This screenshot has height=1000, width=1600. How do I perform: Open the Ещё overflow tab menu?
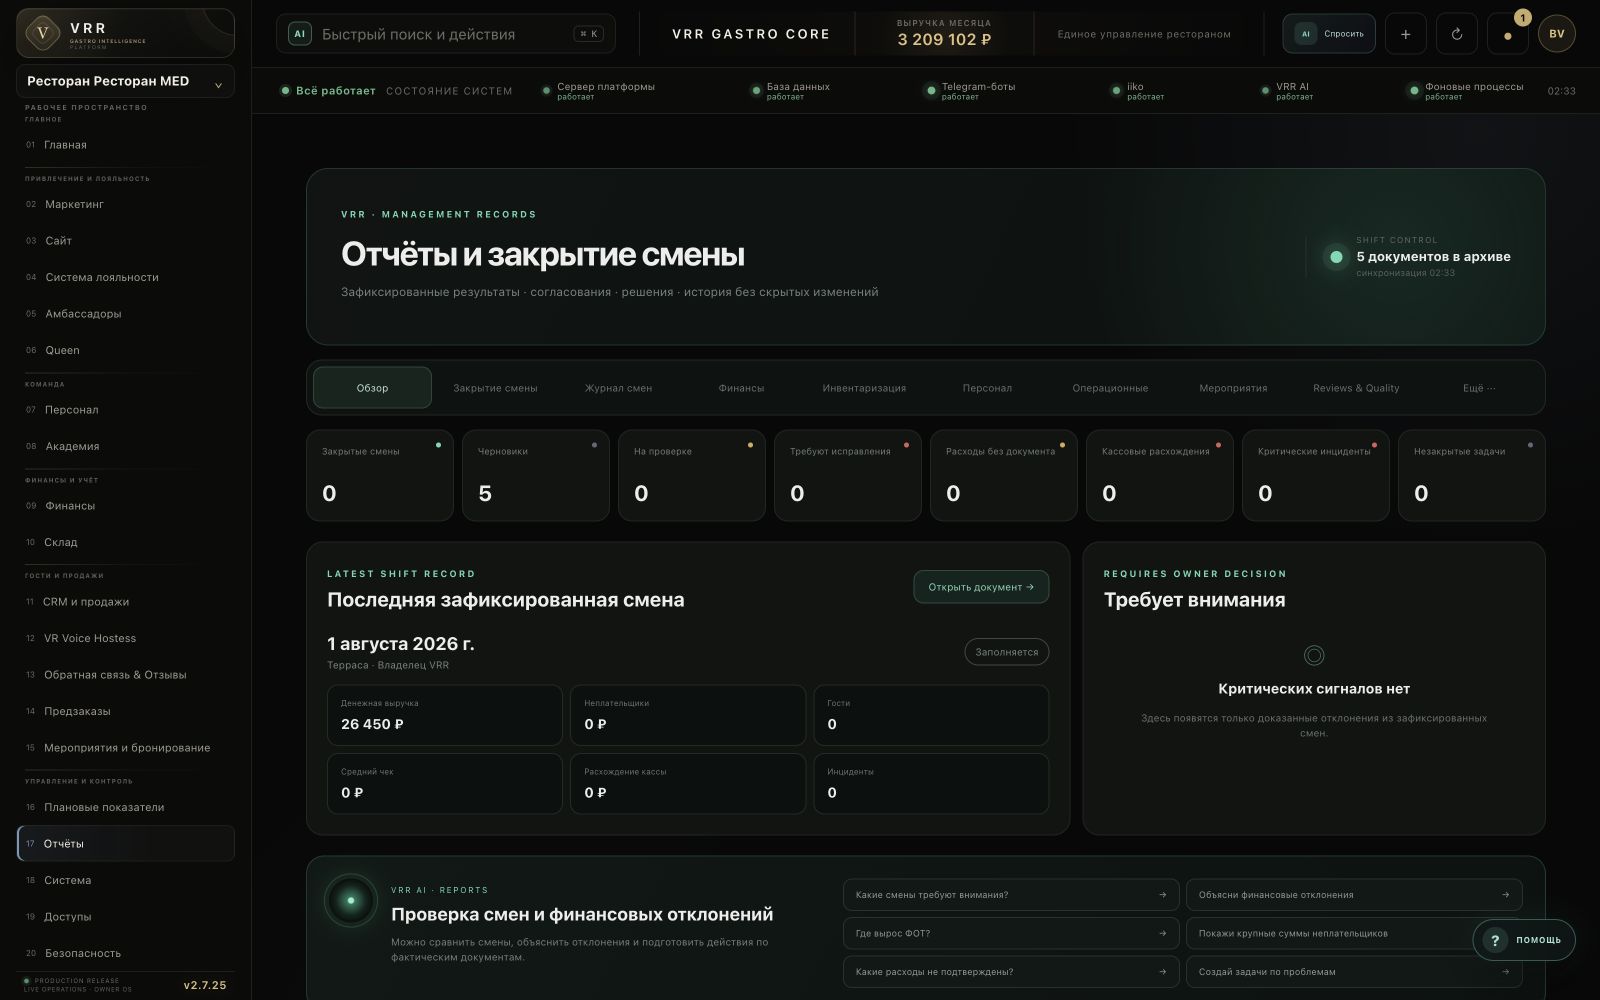tap(1479, 388)
